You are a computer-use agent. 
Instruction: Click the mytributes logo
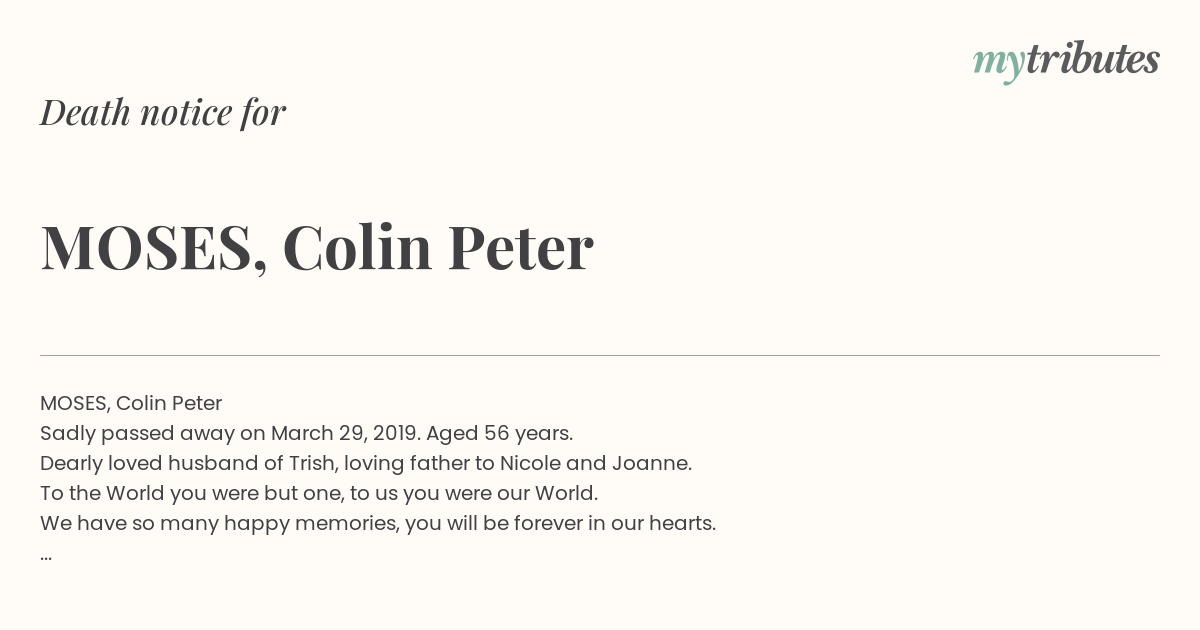[1066, 62]
